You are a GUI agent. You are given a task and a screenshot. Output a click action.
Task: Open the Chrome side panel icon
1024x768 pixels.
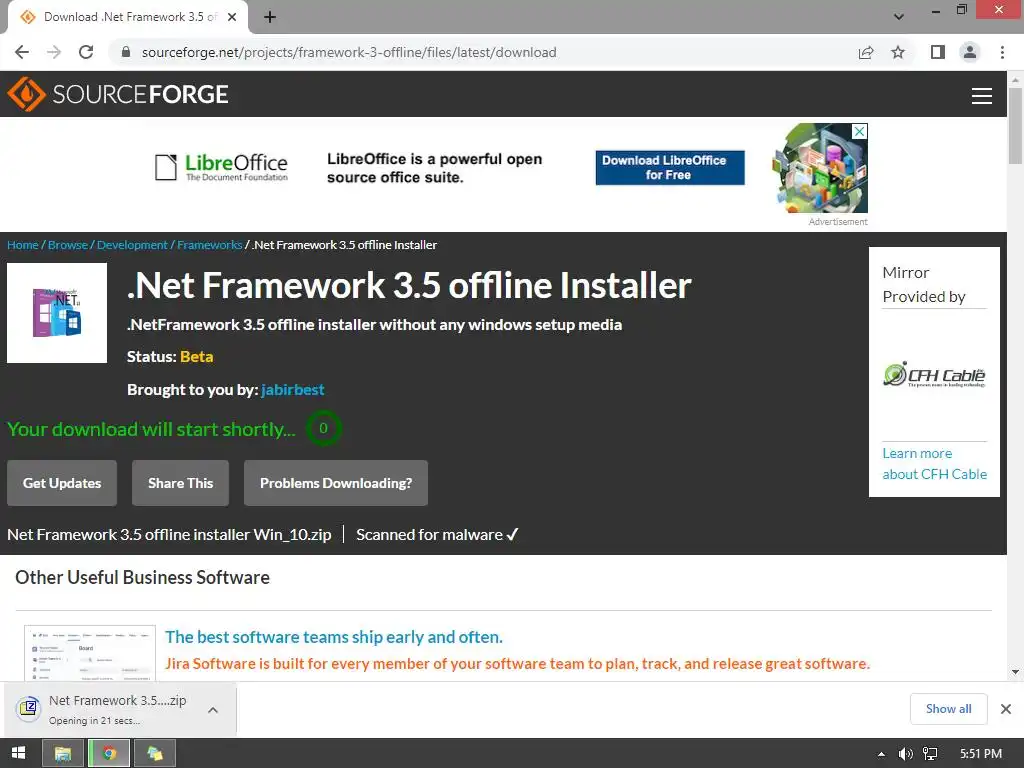938,52
